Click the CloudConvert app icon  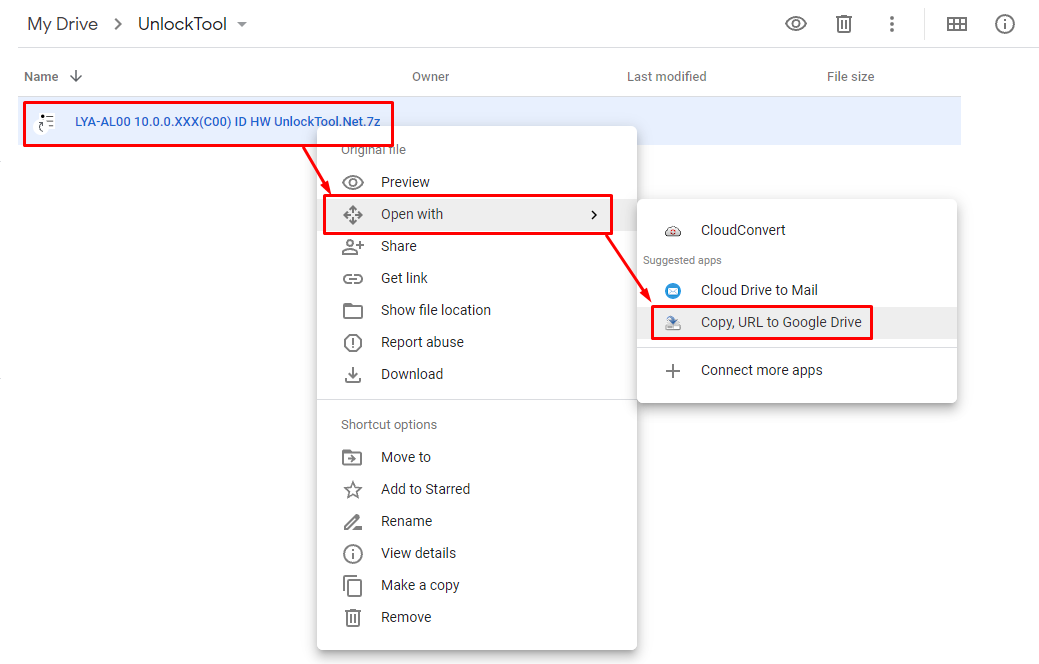pyautogui.click(x=673, y=231)
